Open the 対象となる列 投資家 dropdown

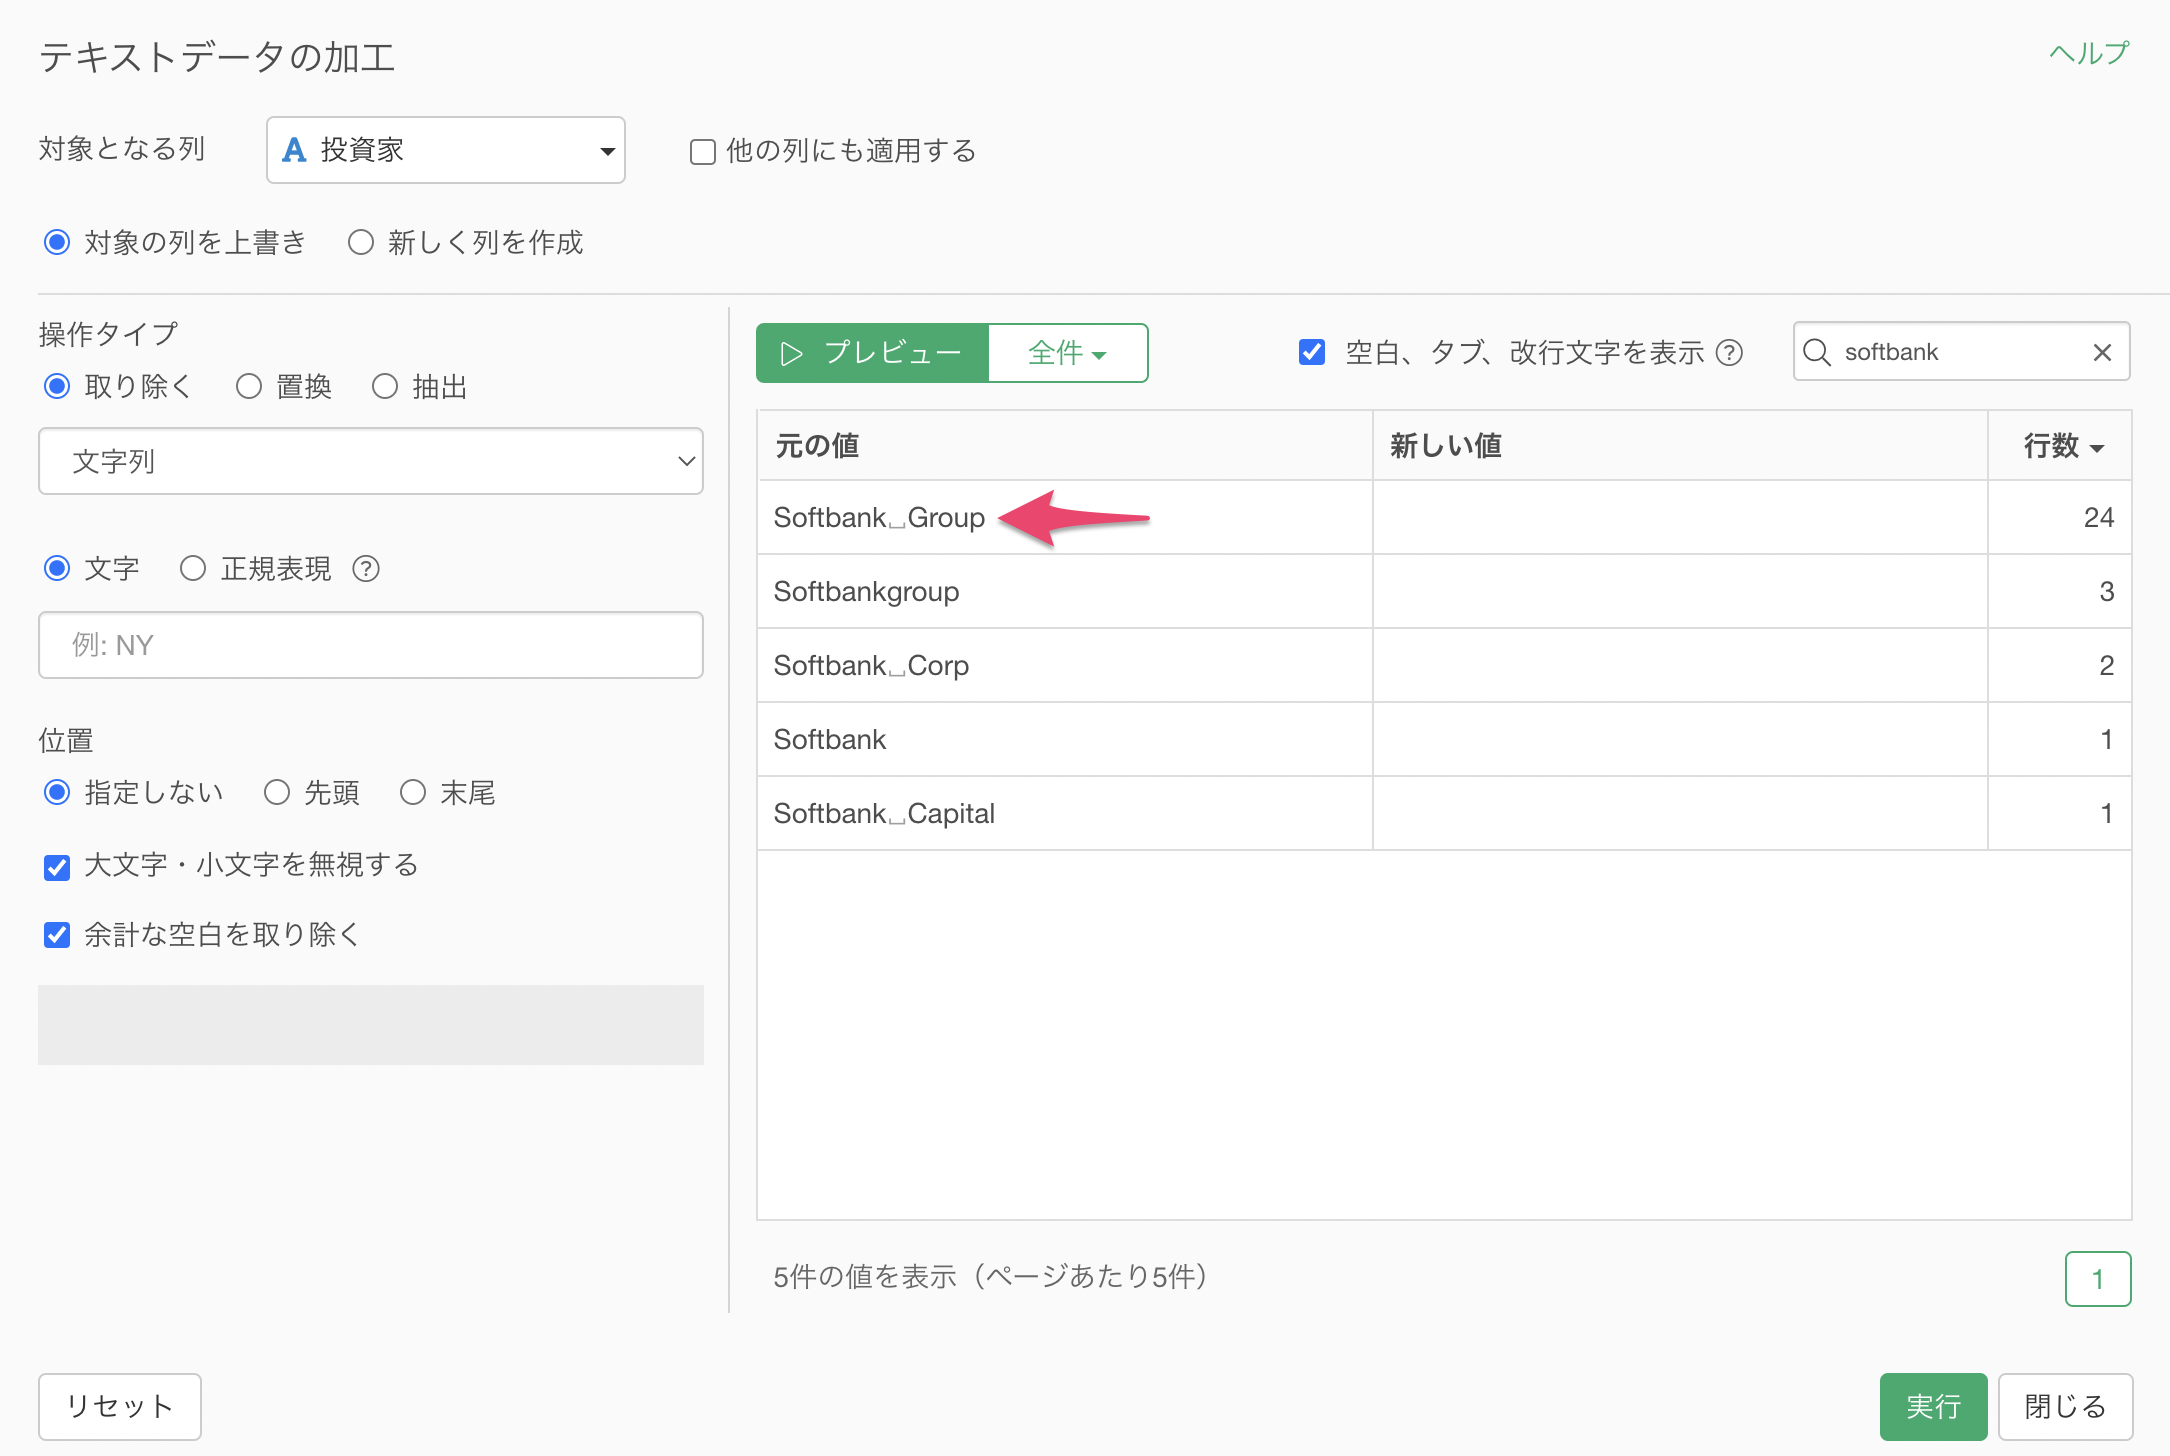pos(446,150)
